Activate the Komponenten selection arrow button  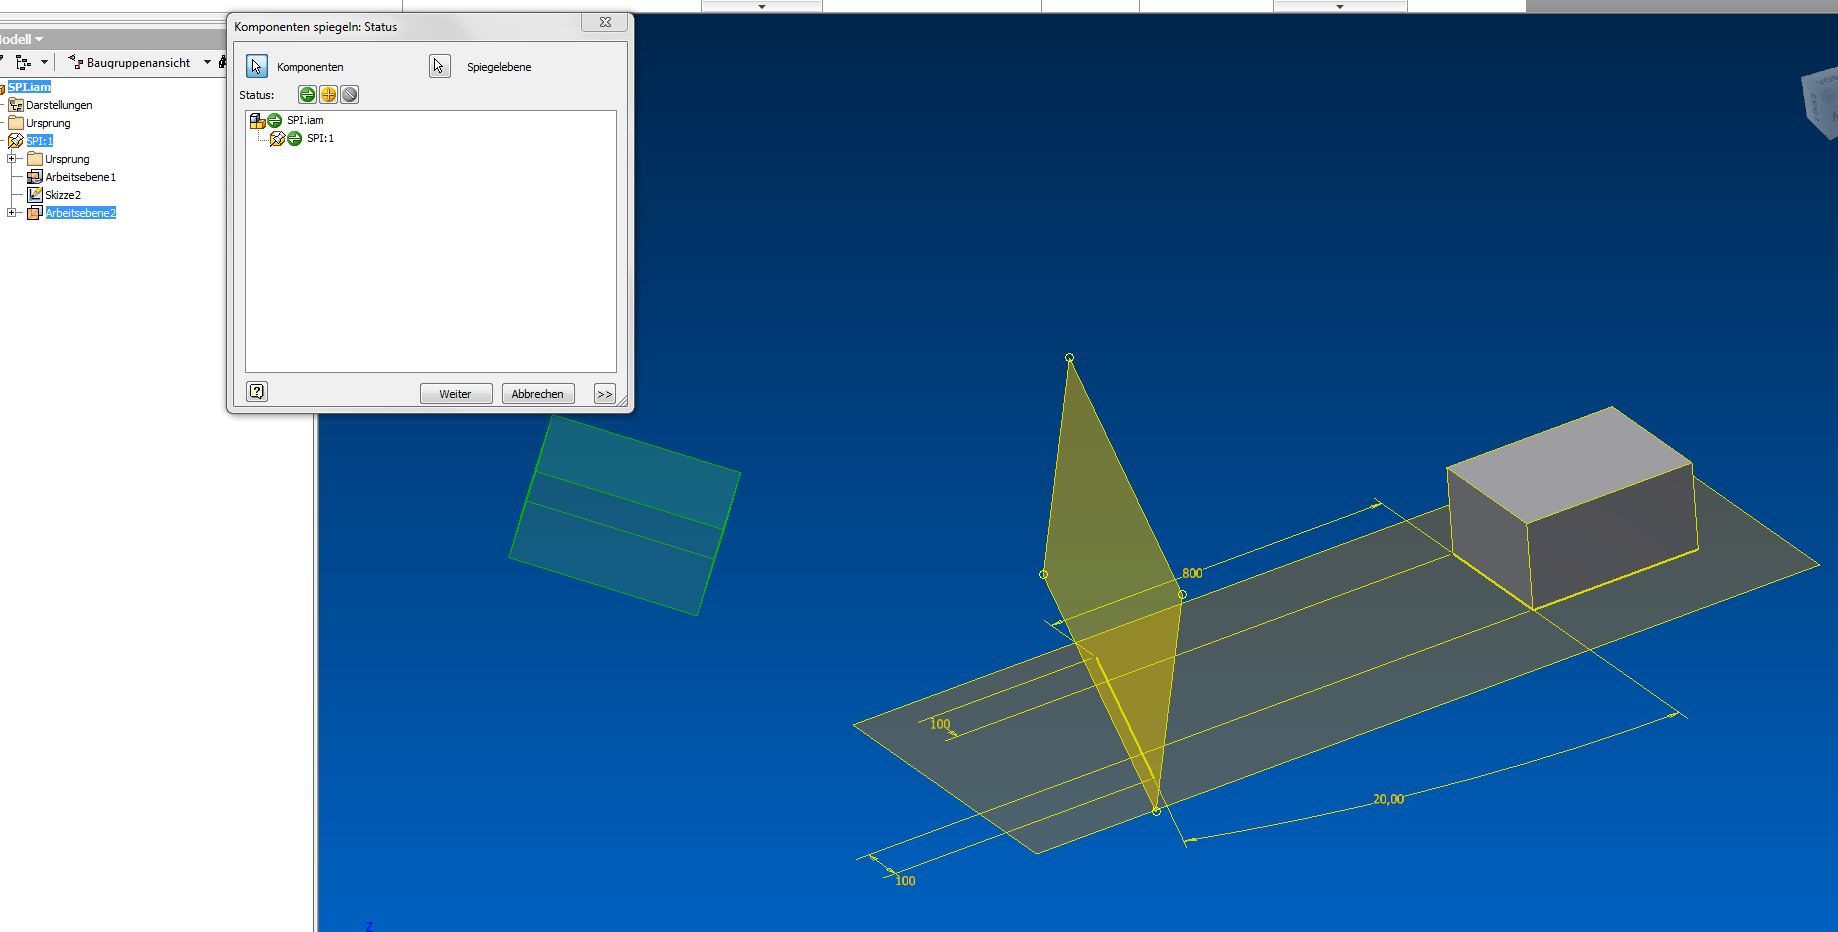[257, 66]
